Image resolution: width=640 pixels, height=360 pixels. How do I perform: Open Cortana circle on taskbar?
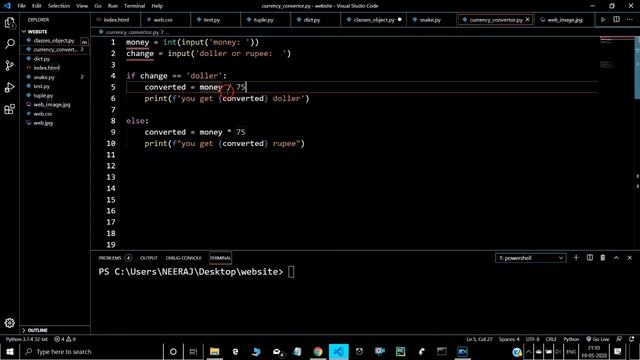tap(173, 351)
